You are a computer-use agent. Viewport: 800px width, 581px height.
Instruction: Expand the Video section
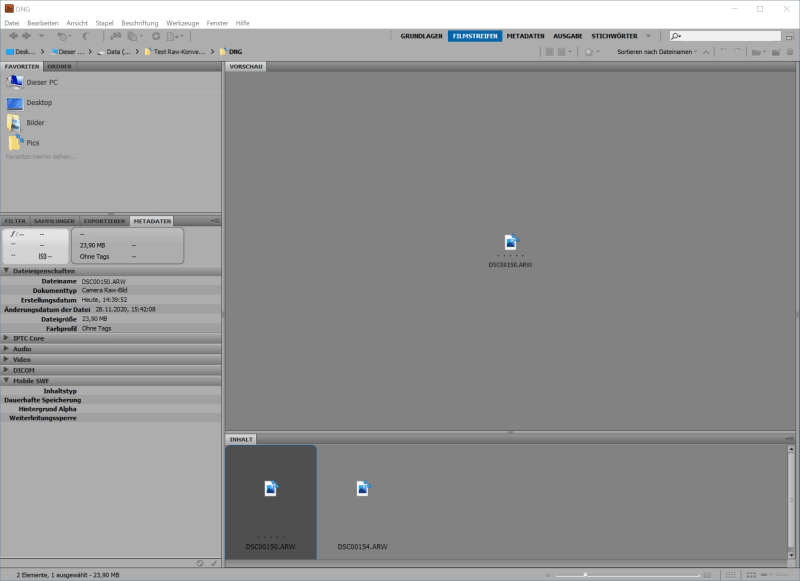pyautogui.click(x=7, y=360)
